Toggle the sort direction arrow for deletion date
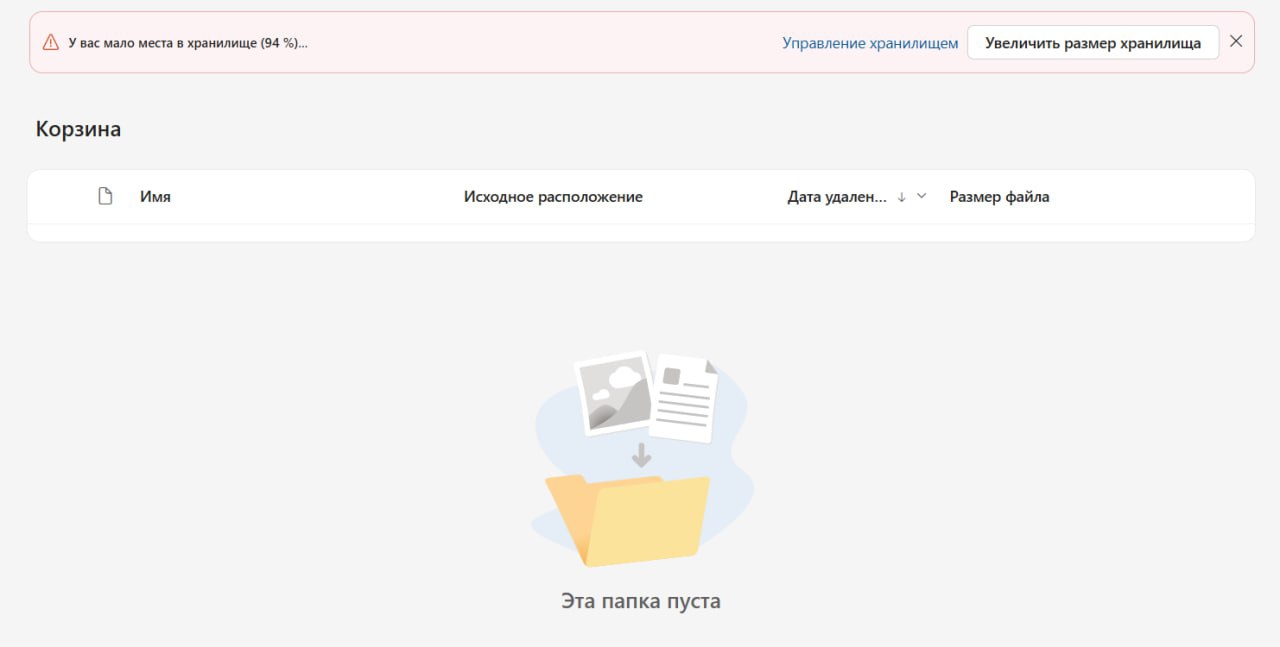Viewport: 1280px width, 647px height. click(x=901, y=197)
